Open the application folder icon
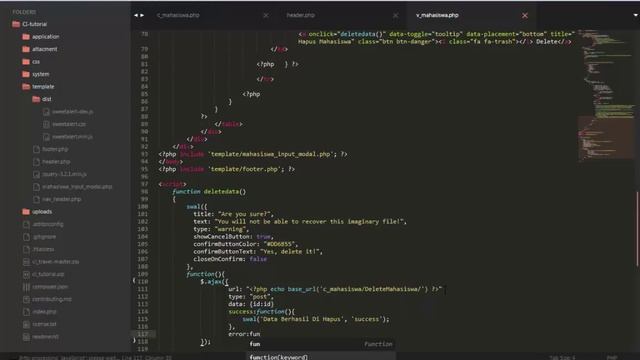Image resolution: width=640 pixels, height=360 pixels. 26,37
